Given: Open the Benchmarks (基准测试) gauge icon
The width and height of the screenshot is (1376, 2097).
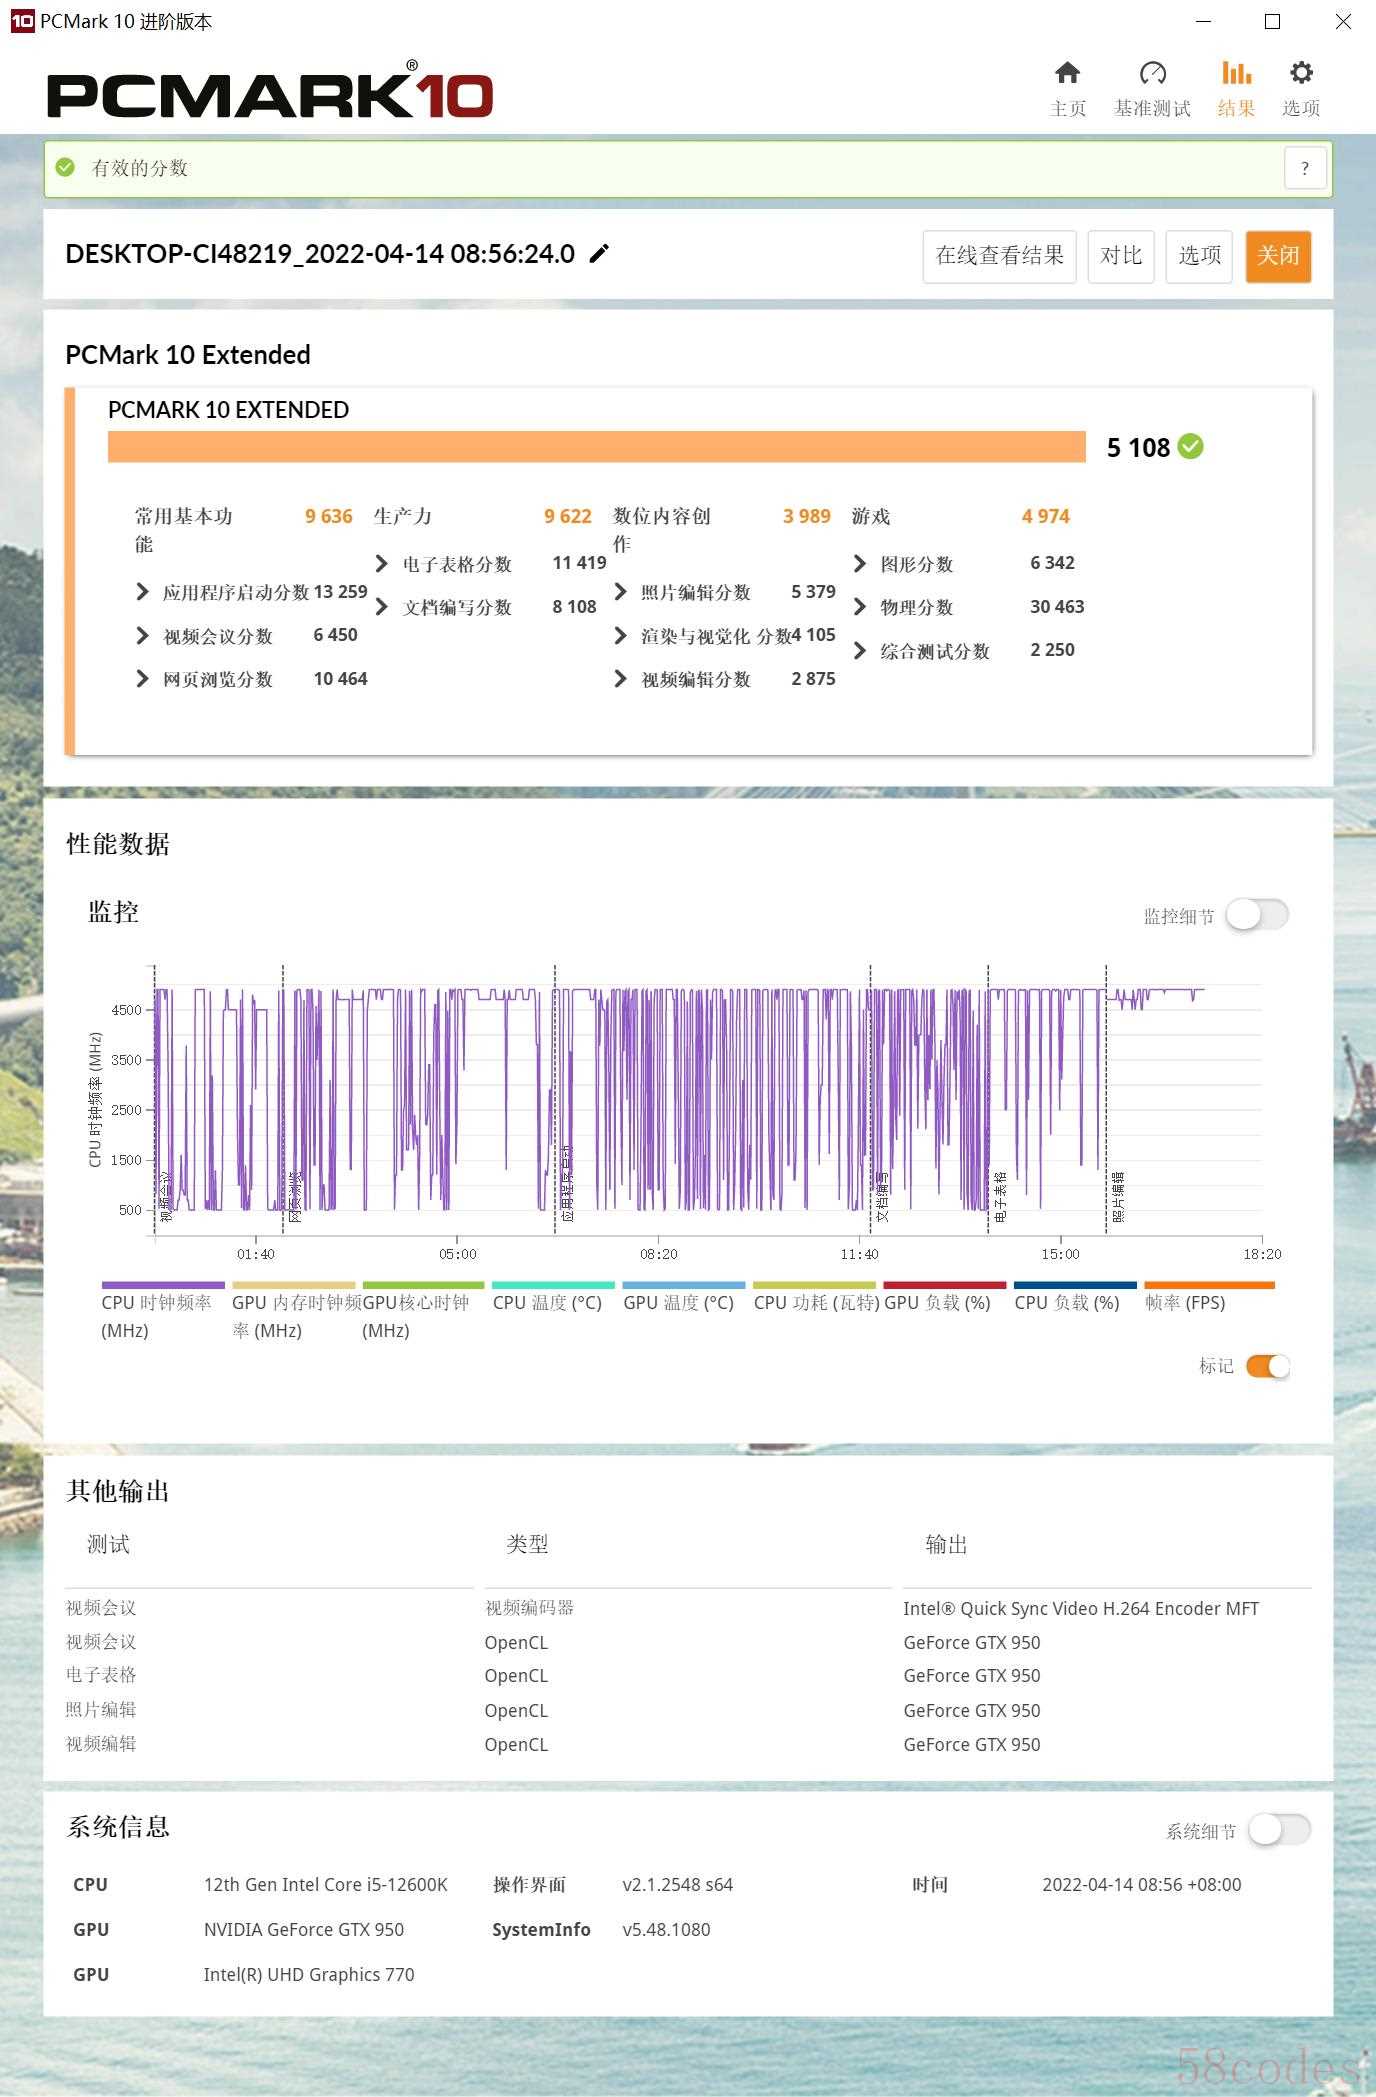Looking at the screenshot, I should pos(1152,73).
